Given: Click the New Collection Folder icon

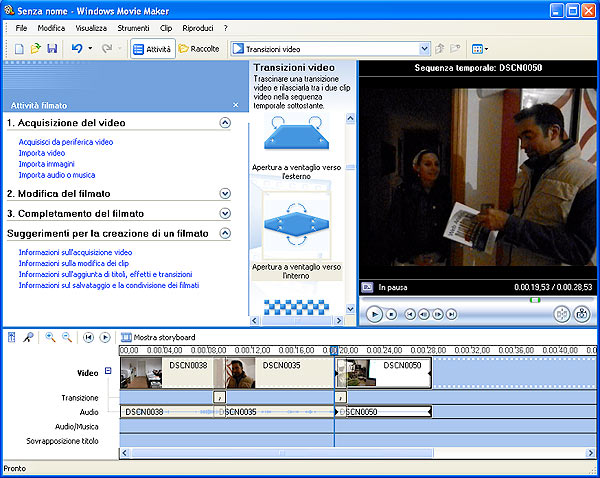Looking at the screenshot, I should 455,49.
